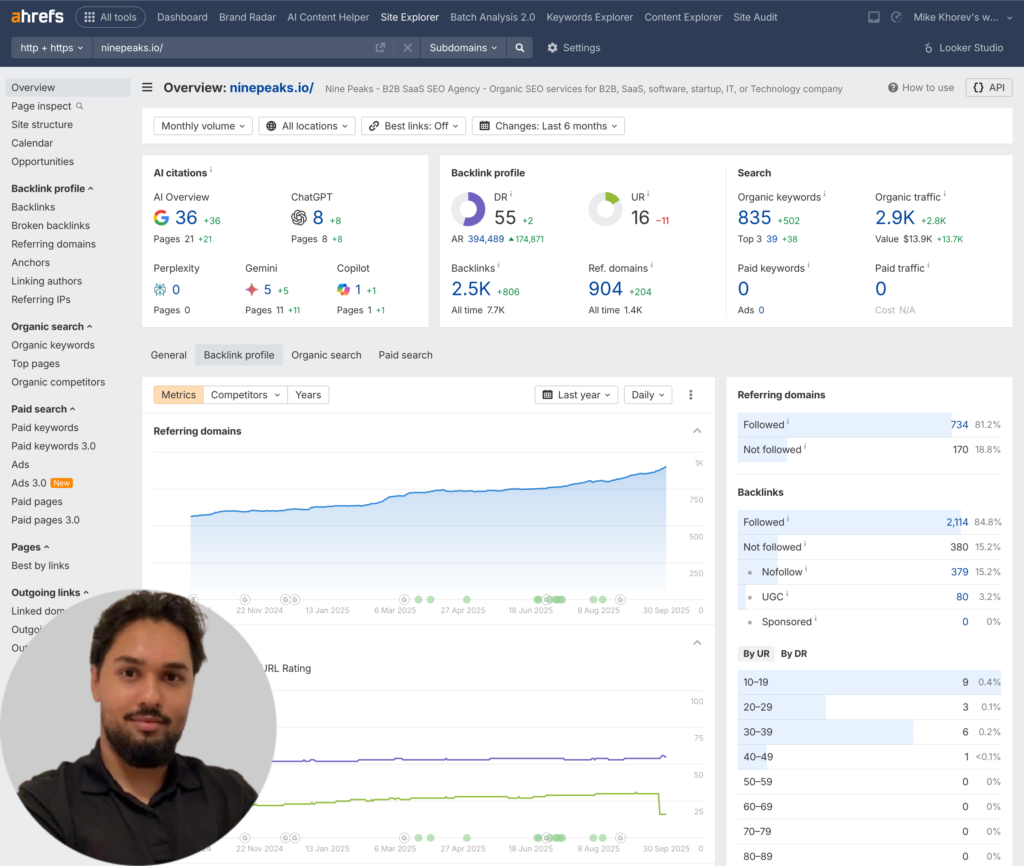Screen dimensions: 1024x866
Task: Collapse the Referring domains chart panel
Action: 697,431
